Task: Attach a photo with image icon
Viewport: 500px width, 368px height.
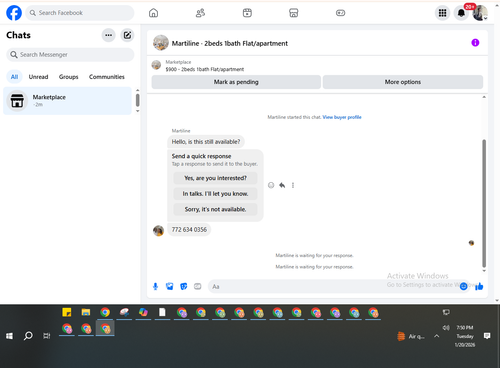Action: [170, 286]
